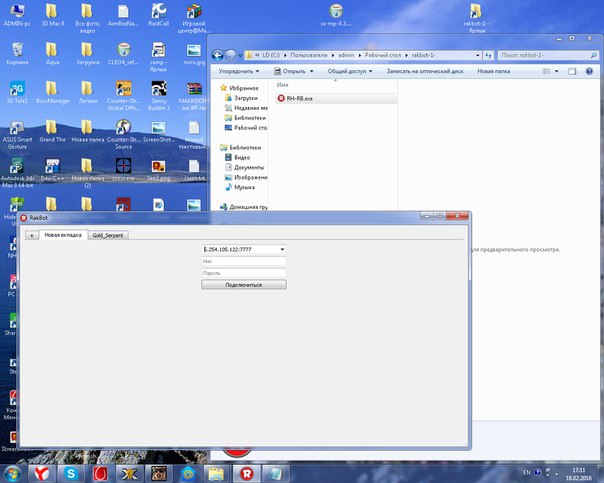Screen dimensions: 604x483
Task: Open the Aqua folder on desktop
Action: 52,53
